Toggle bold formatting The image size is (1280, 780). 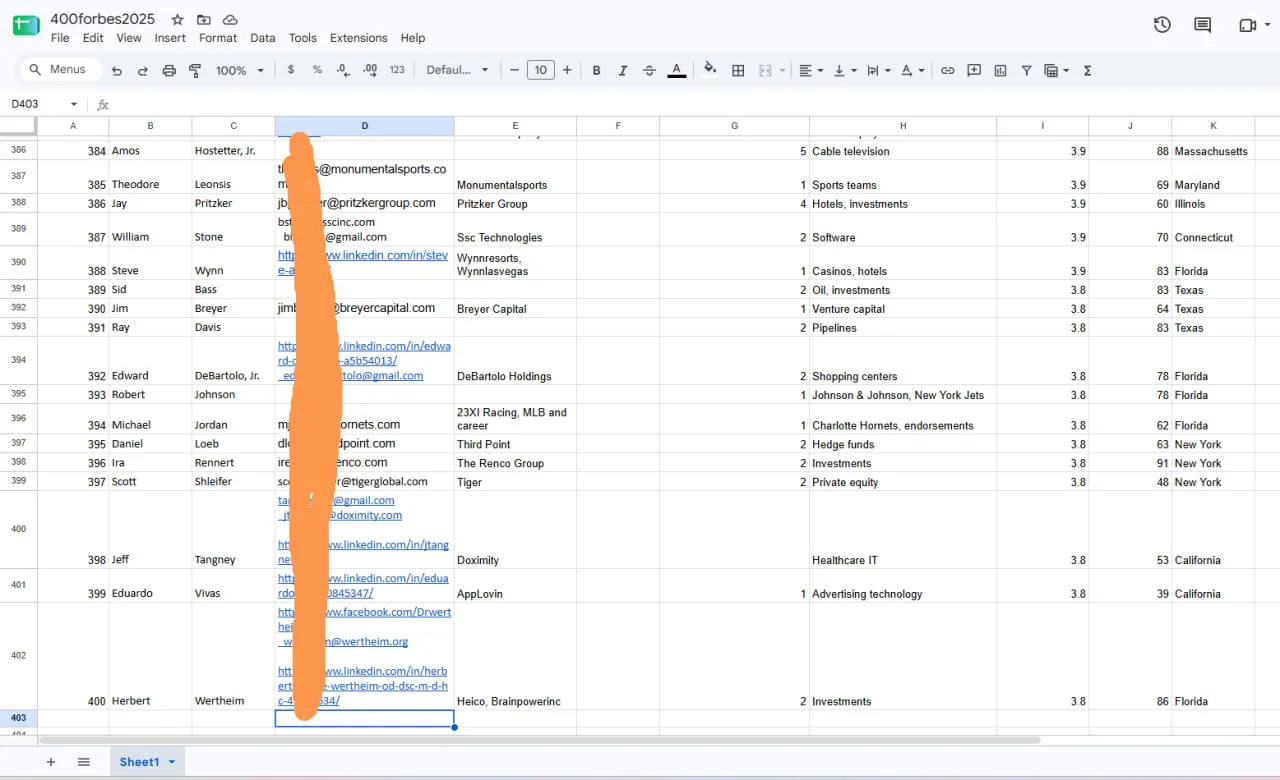tap(597, 70)
